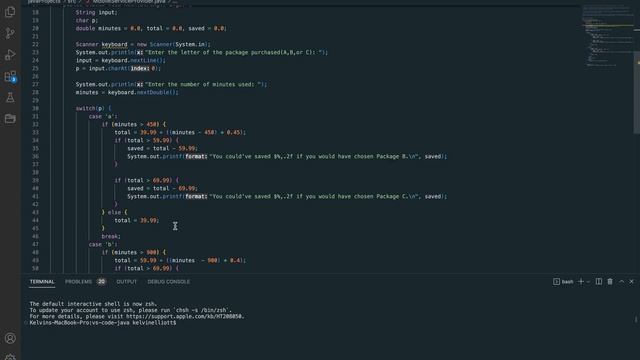
Task: Click 'saved = total - 69.99;' line
Action: (163, 189)
